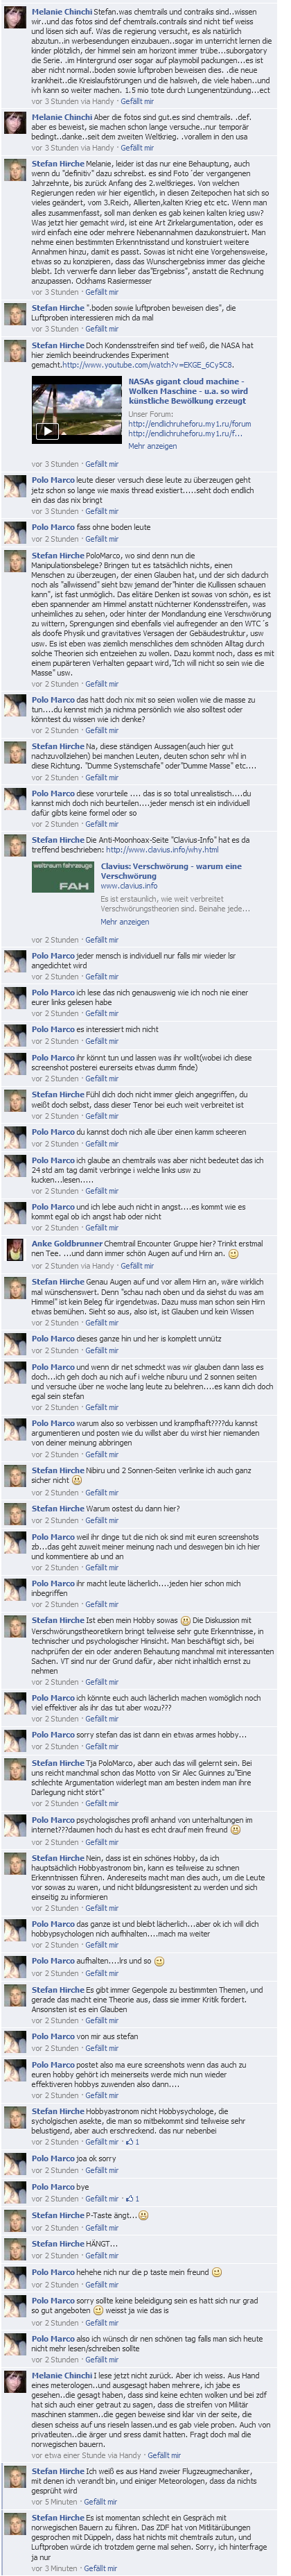Viewport: 291px width, 2576px height.
Task: Play the NASAs gigant cloud machine video
Action: [46, 431]
